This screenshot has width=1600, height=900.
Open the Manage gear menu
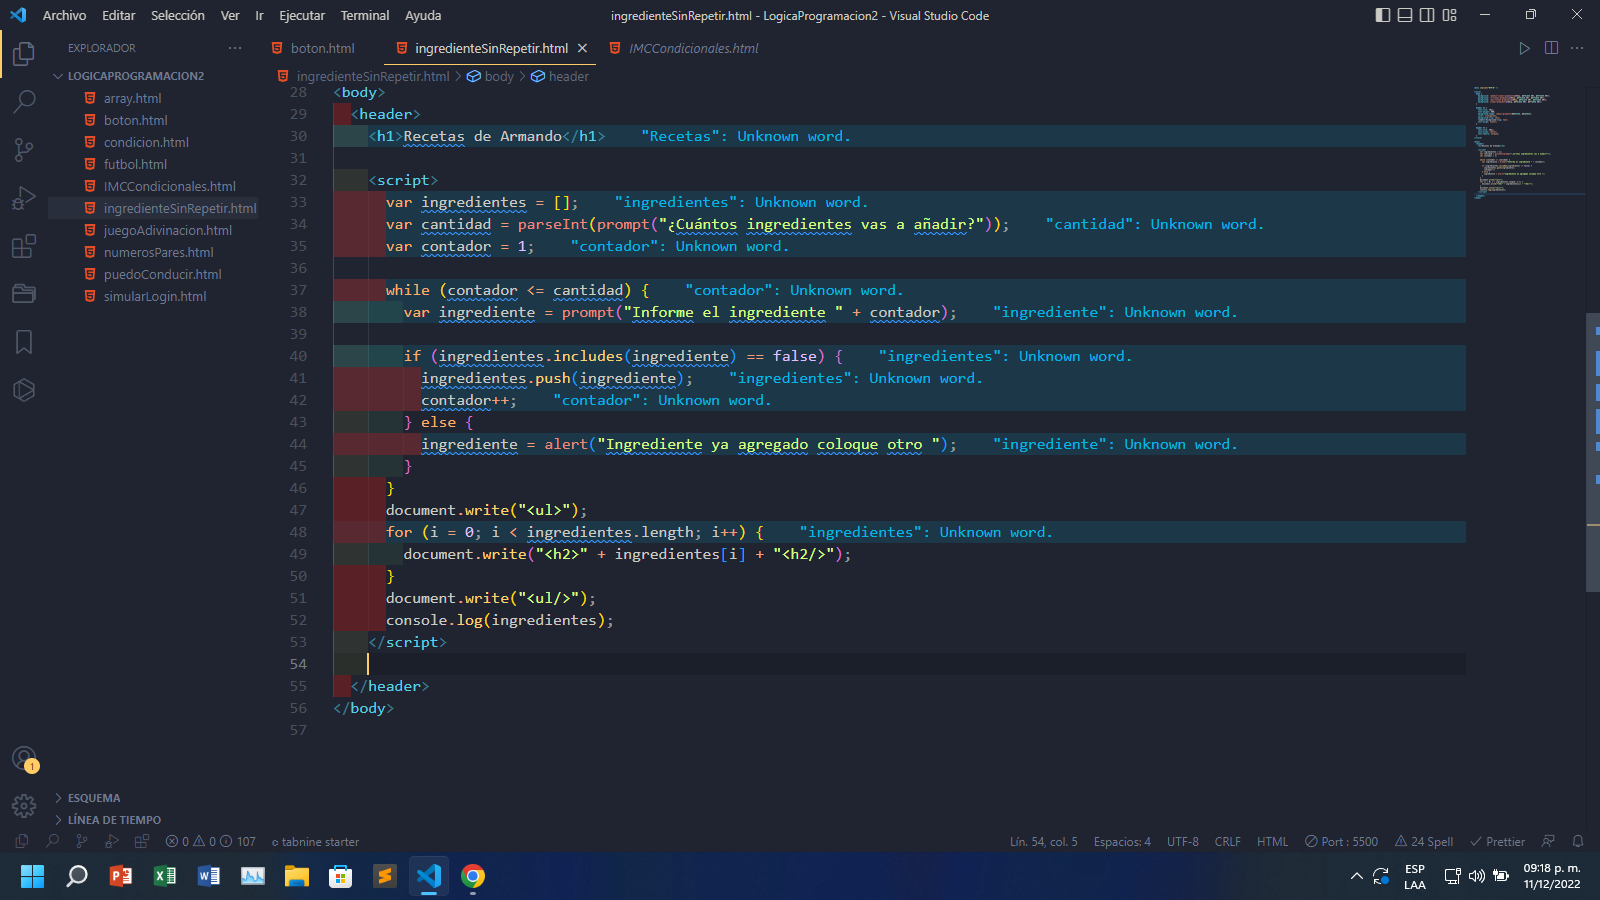[24, 806]
